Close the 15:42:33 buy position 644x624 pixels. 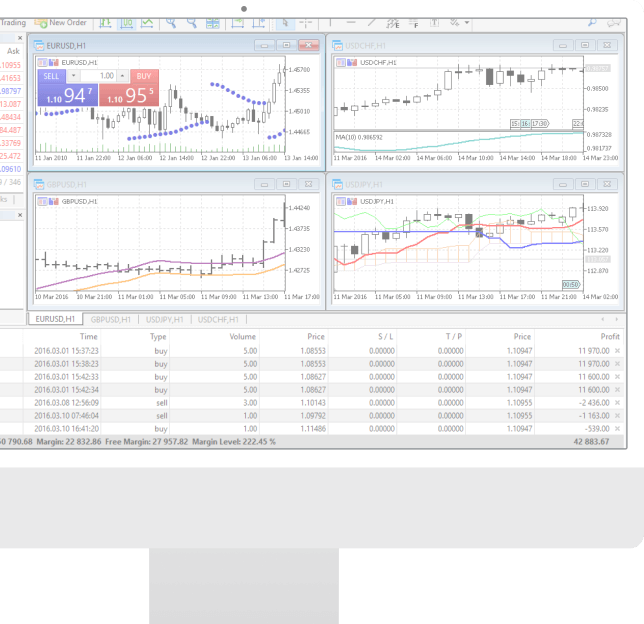617,377
